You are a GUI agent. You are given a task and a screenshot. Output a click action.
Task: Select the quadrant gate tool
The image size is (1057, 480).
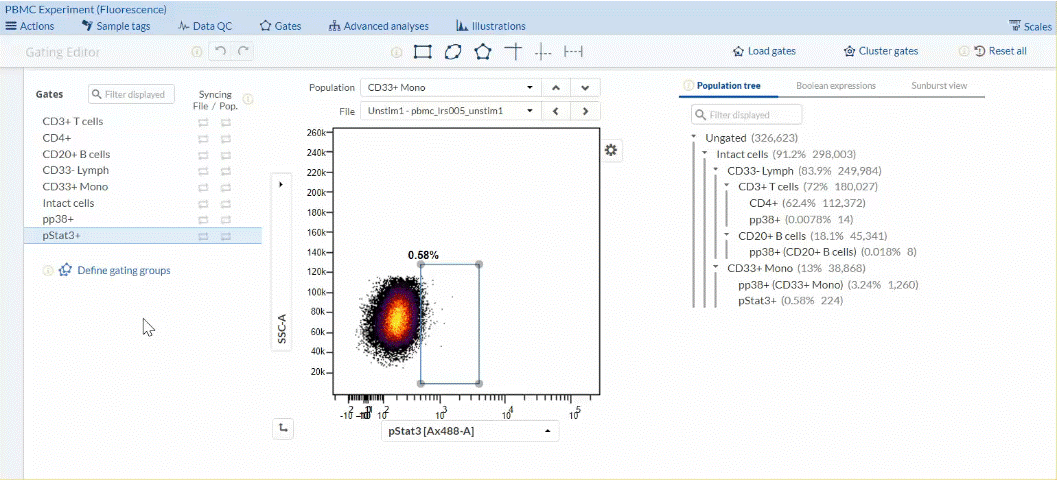pos(513,51)
